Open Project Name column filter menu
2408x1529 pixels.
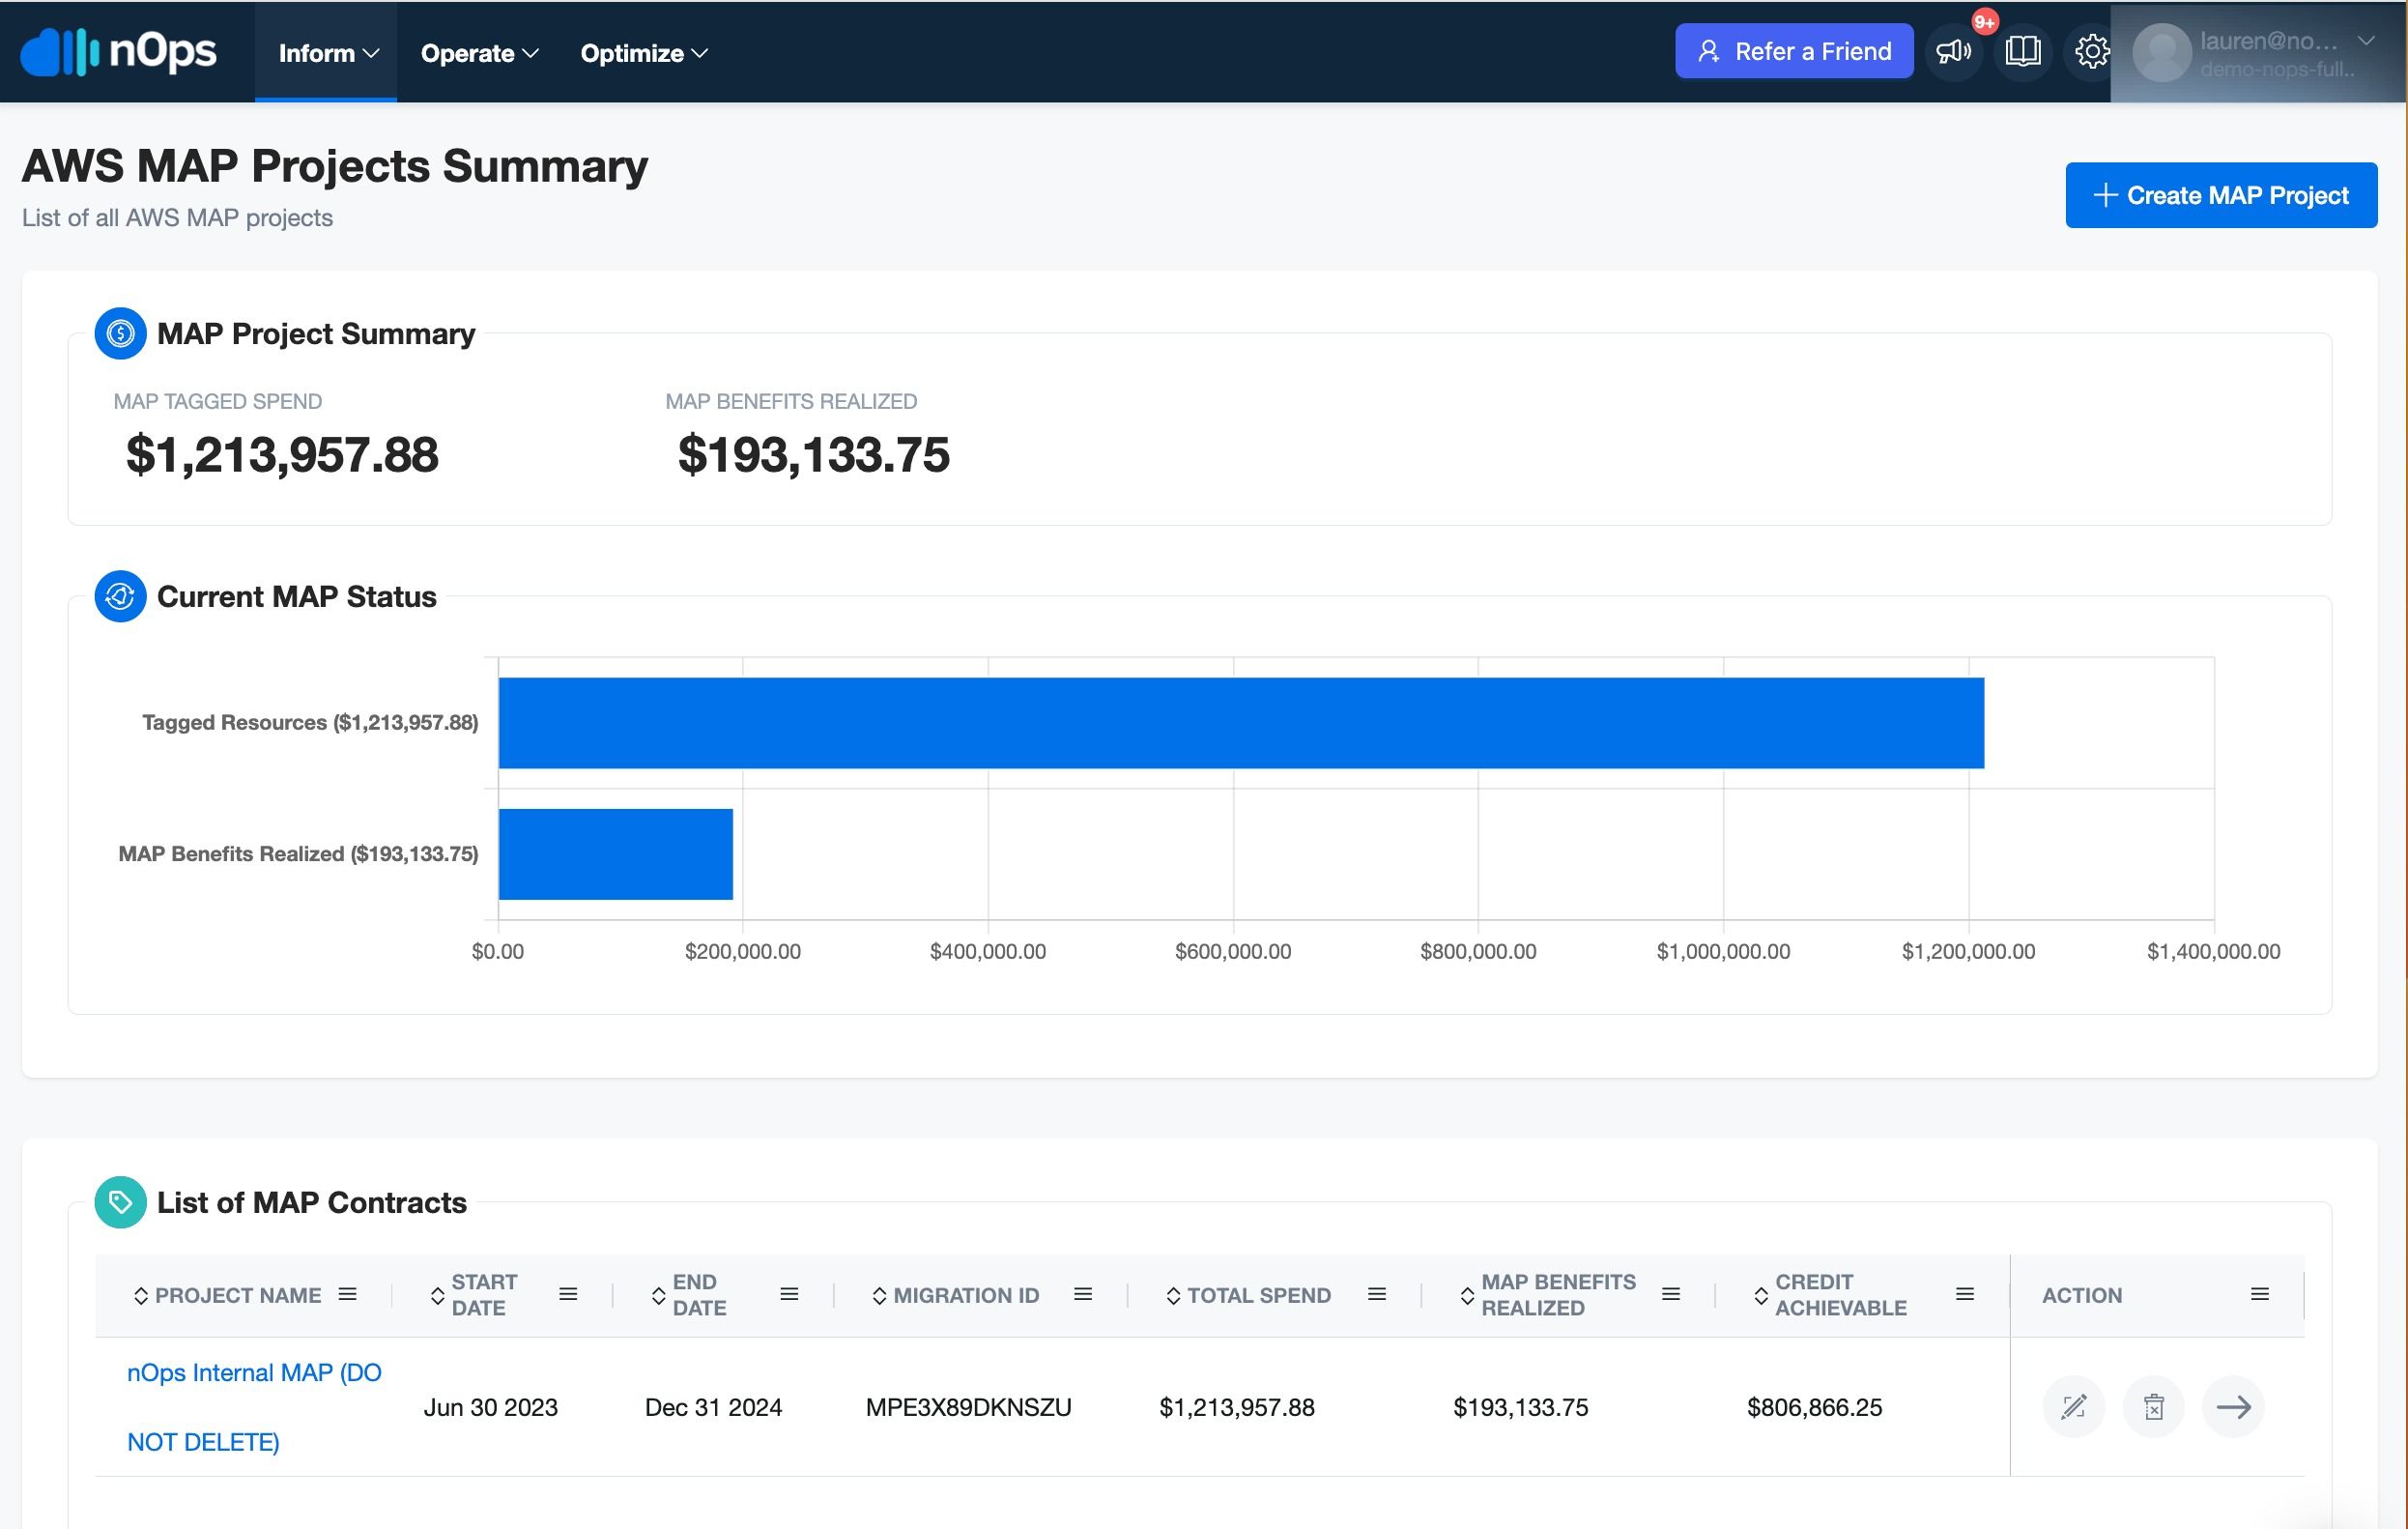[347, 1294]
